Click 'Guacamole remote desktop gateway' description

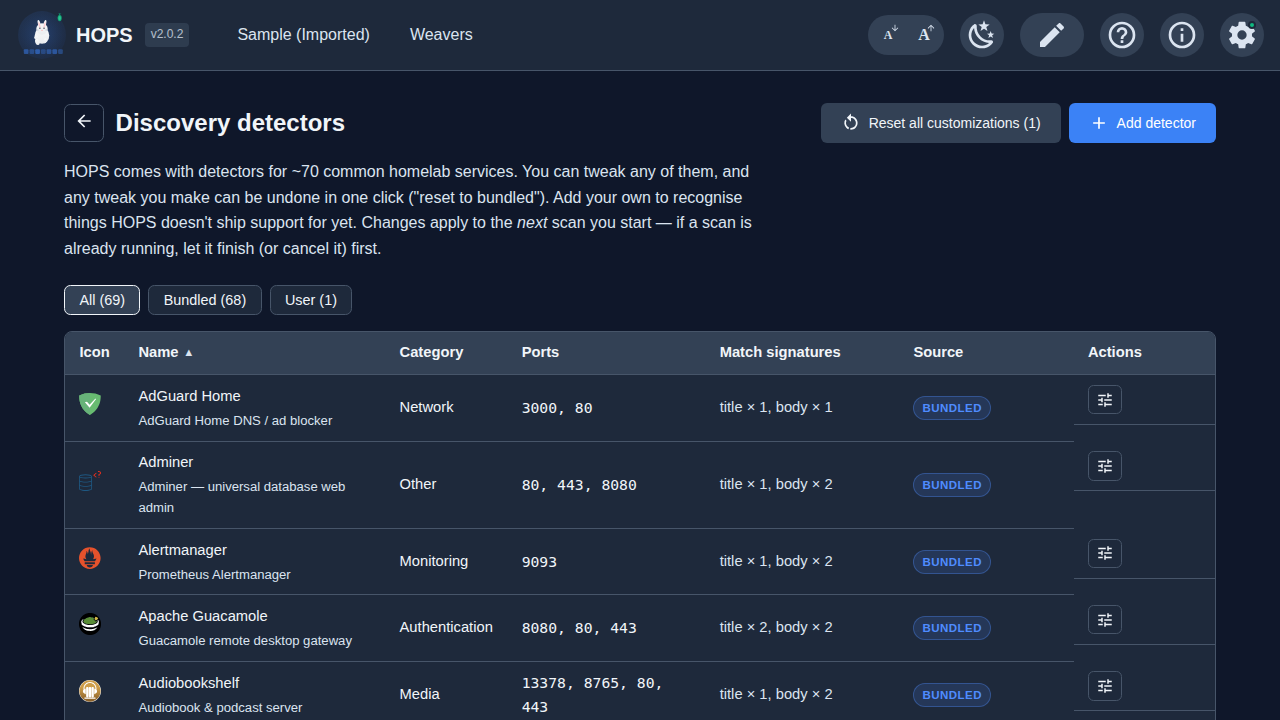[245, 640]
